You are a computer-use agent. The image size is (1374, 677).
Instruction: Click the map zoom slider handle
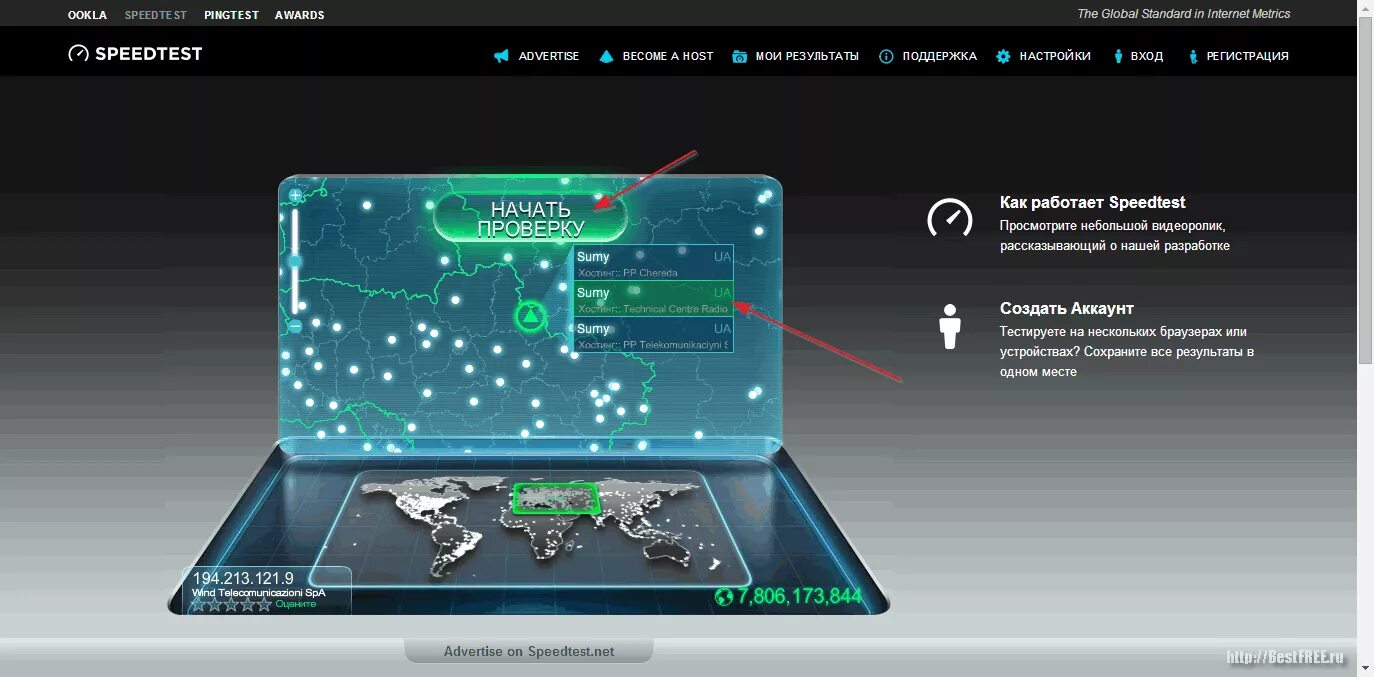point(295,262)
